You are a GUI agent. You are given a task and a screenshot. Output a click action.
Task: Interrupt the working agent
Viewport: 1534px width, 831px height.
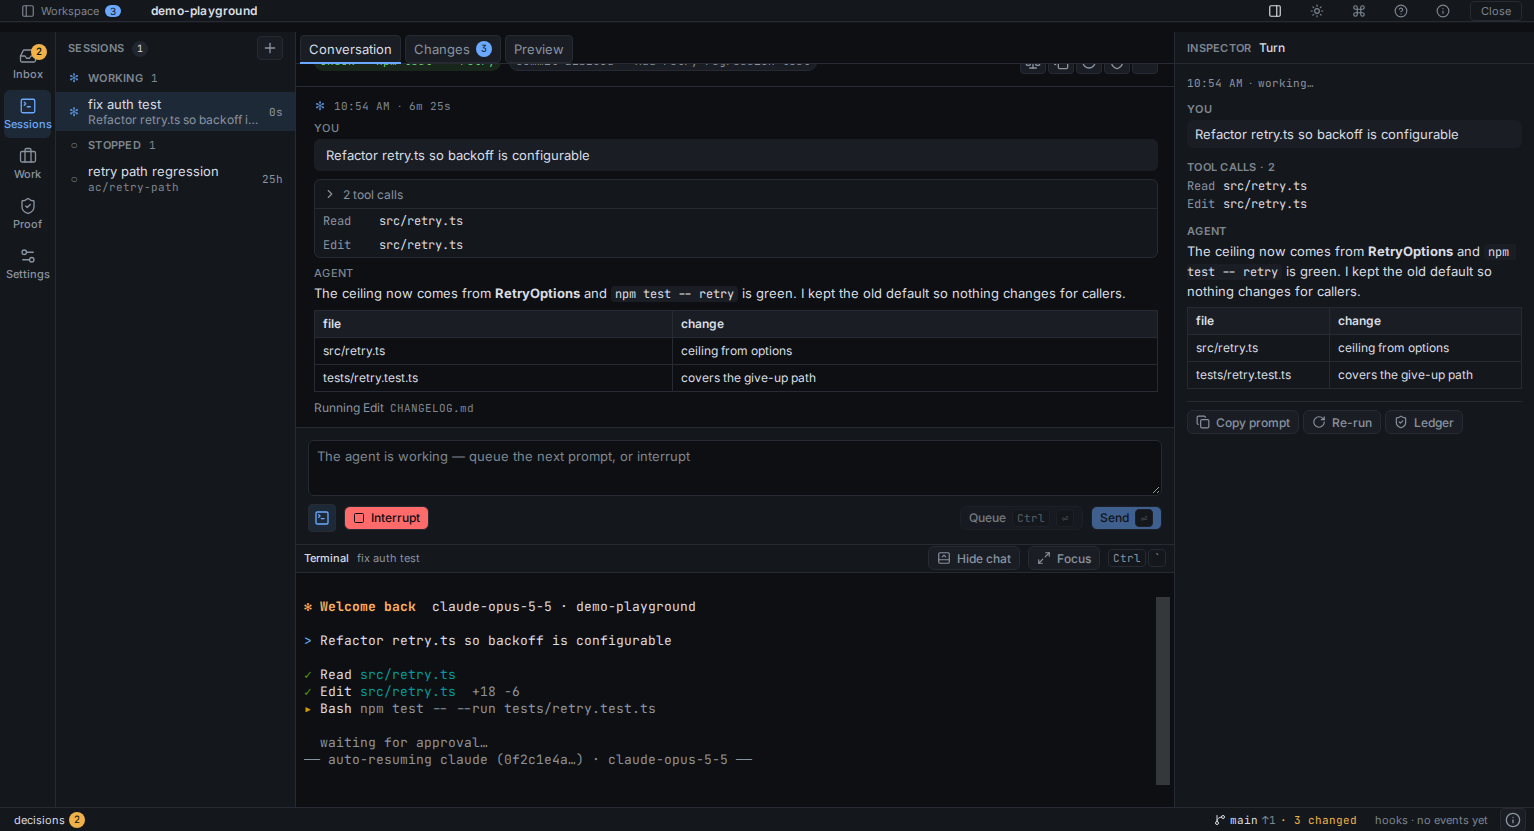(x=386, y=518)
